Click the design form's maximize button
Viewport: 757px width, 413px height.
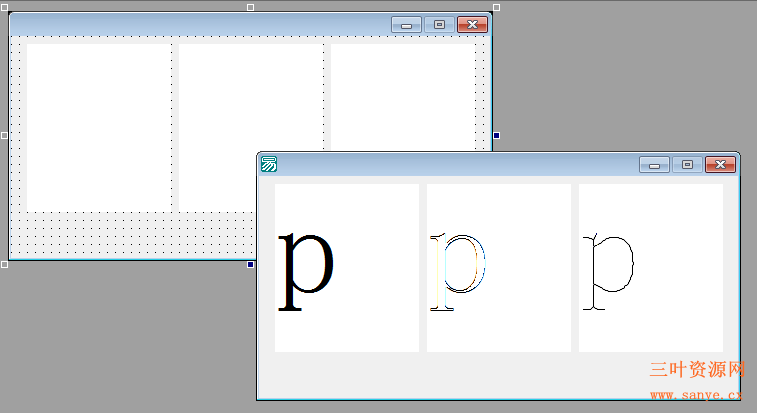(439, 25)
